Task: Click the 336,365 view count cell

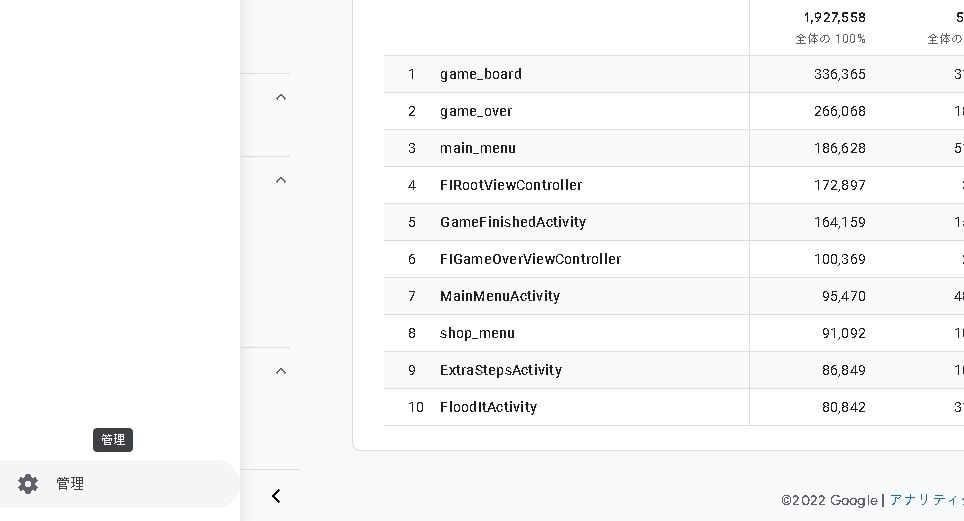Action: [x=840, y=74]
